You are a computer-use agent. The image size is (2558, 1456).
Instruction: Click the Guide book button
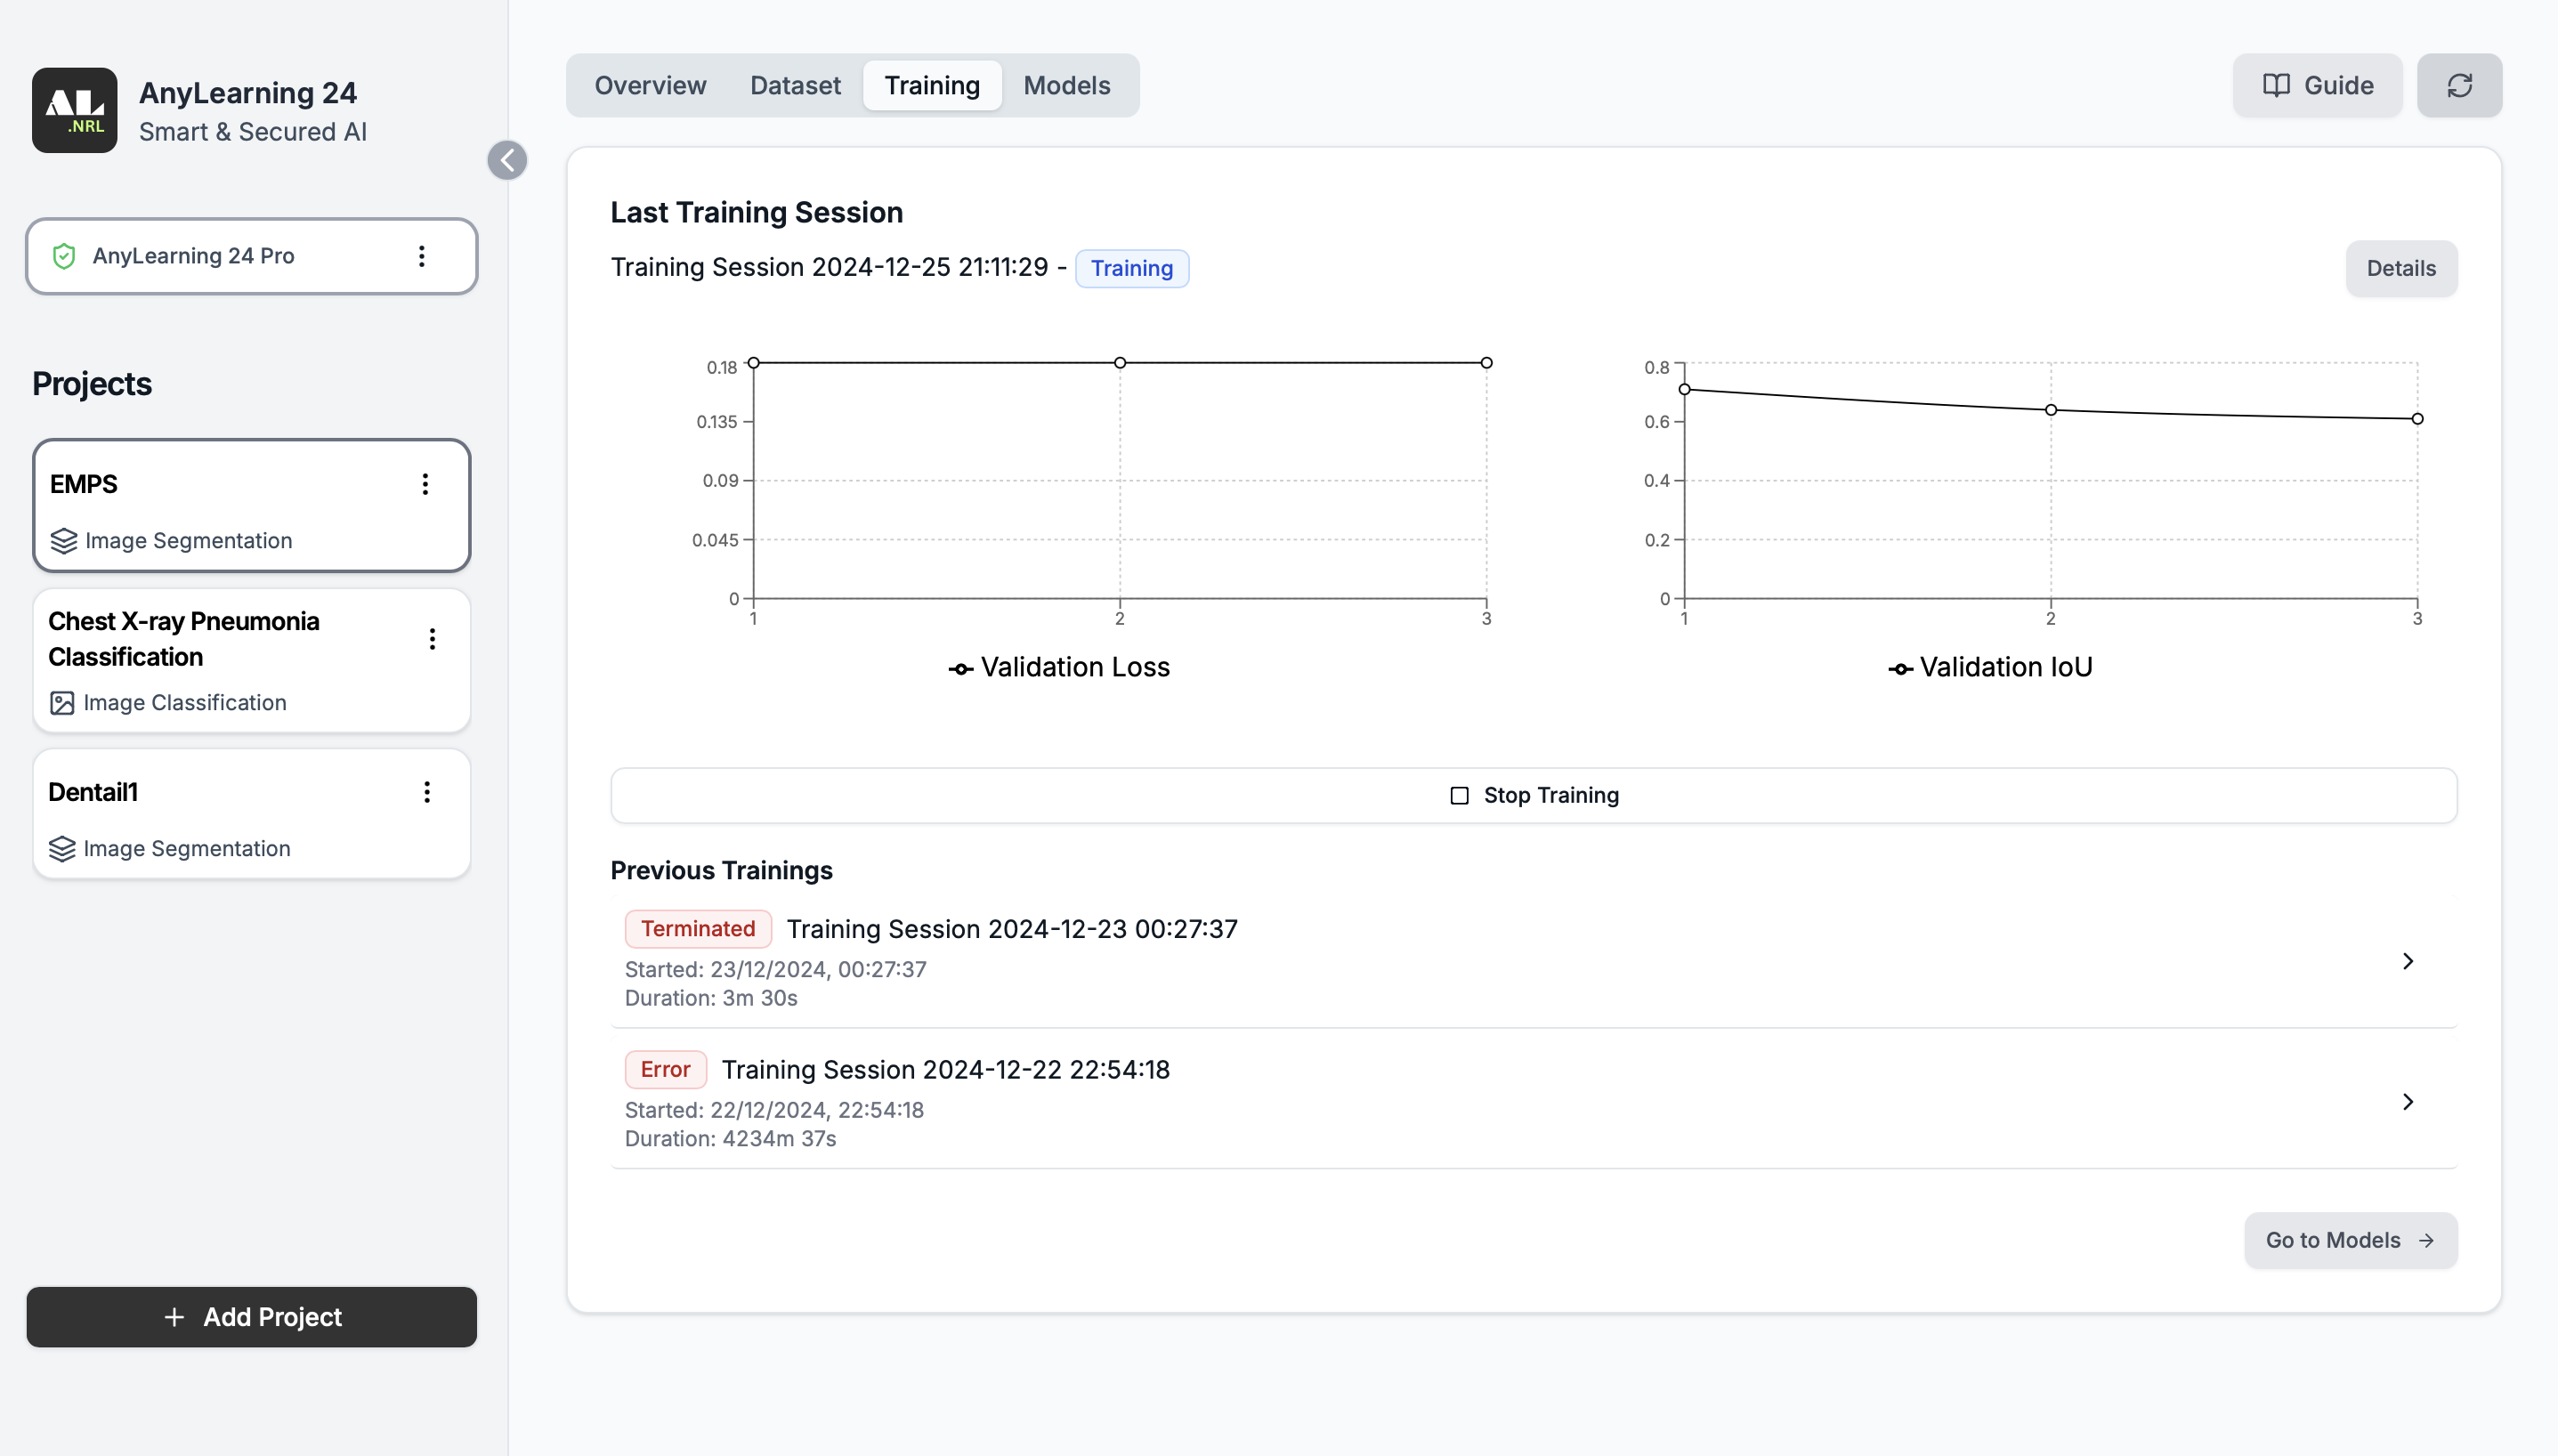(x=2316, y=85)
